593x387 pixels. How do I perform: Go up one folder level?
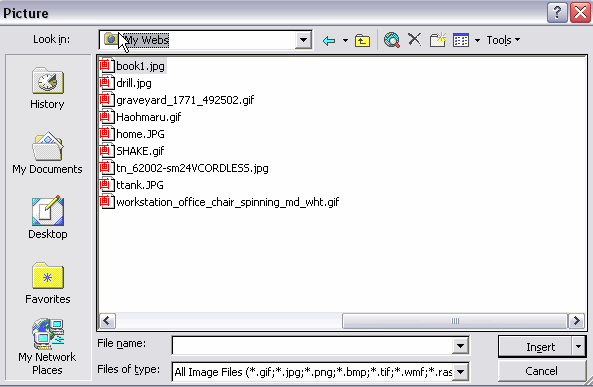pos(362,40)
